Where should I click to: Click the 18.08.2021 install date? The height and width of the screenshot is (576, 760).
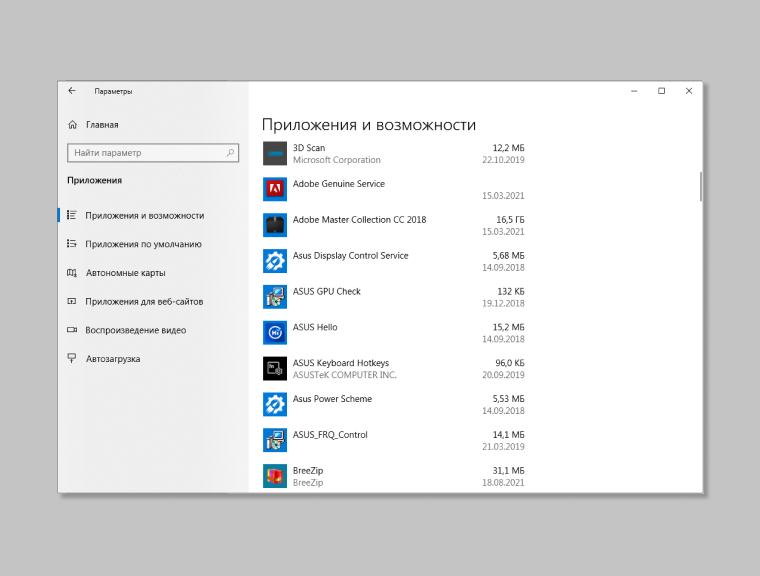pos(503,483)
